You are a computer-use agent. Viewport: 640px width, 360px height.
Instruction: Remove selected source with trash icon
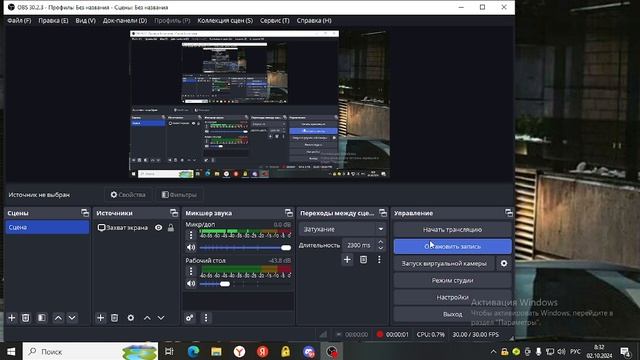tap(115, 318)
